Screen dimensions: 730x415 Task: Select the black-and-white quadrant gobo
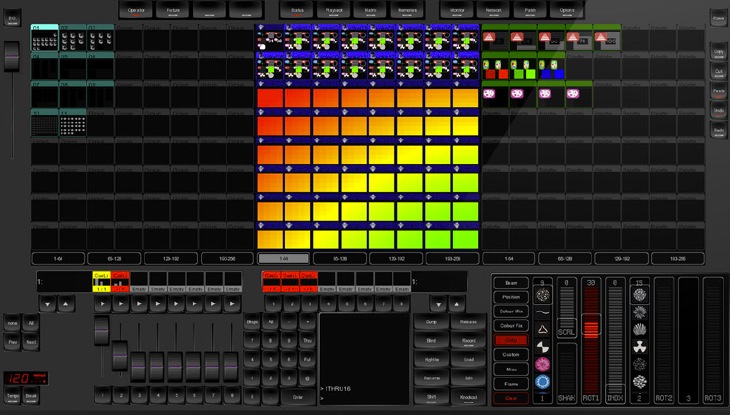542,346
